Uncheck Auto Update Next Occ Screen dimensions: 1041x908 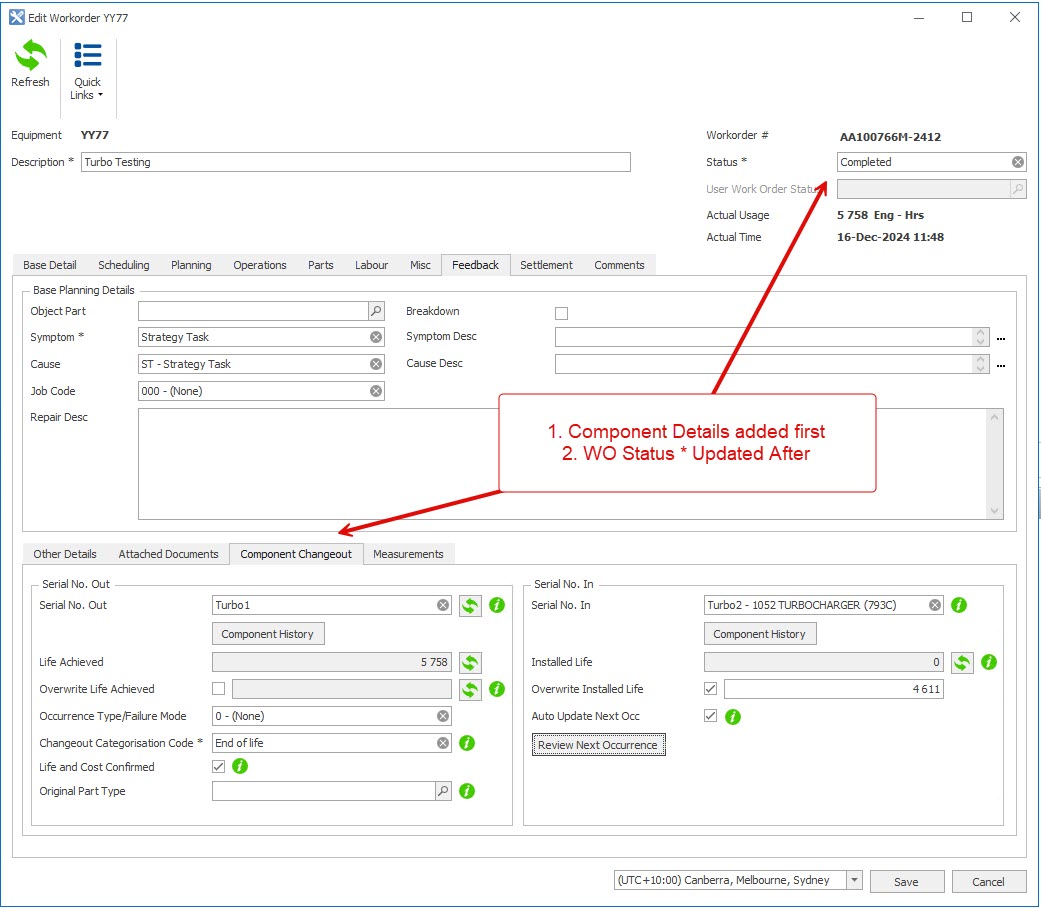[x=710, y=716]
